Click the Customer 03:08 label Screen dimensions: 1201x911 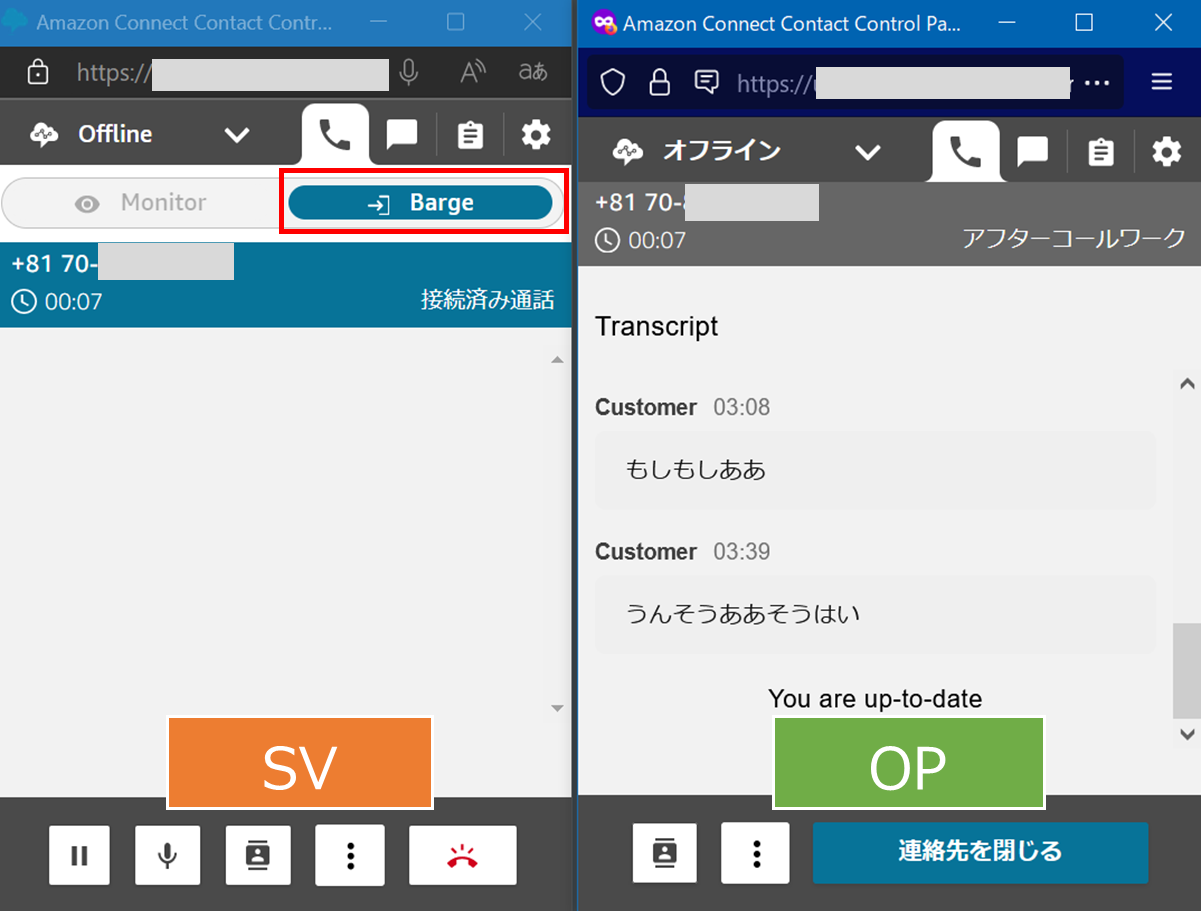click(682, 407)
